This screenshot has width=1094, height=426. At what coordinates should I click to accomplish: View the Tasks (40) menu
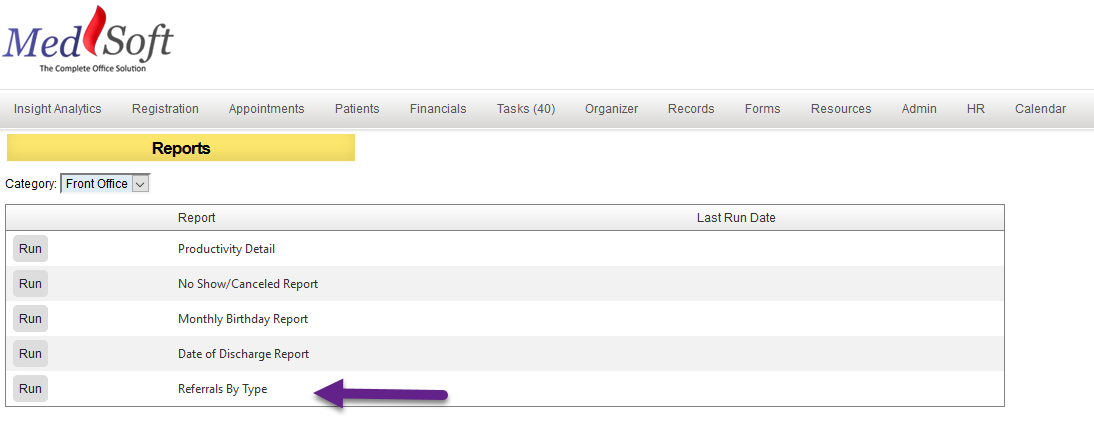tap(526, 109)
